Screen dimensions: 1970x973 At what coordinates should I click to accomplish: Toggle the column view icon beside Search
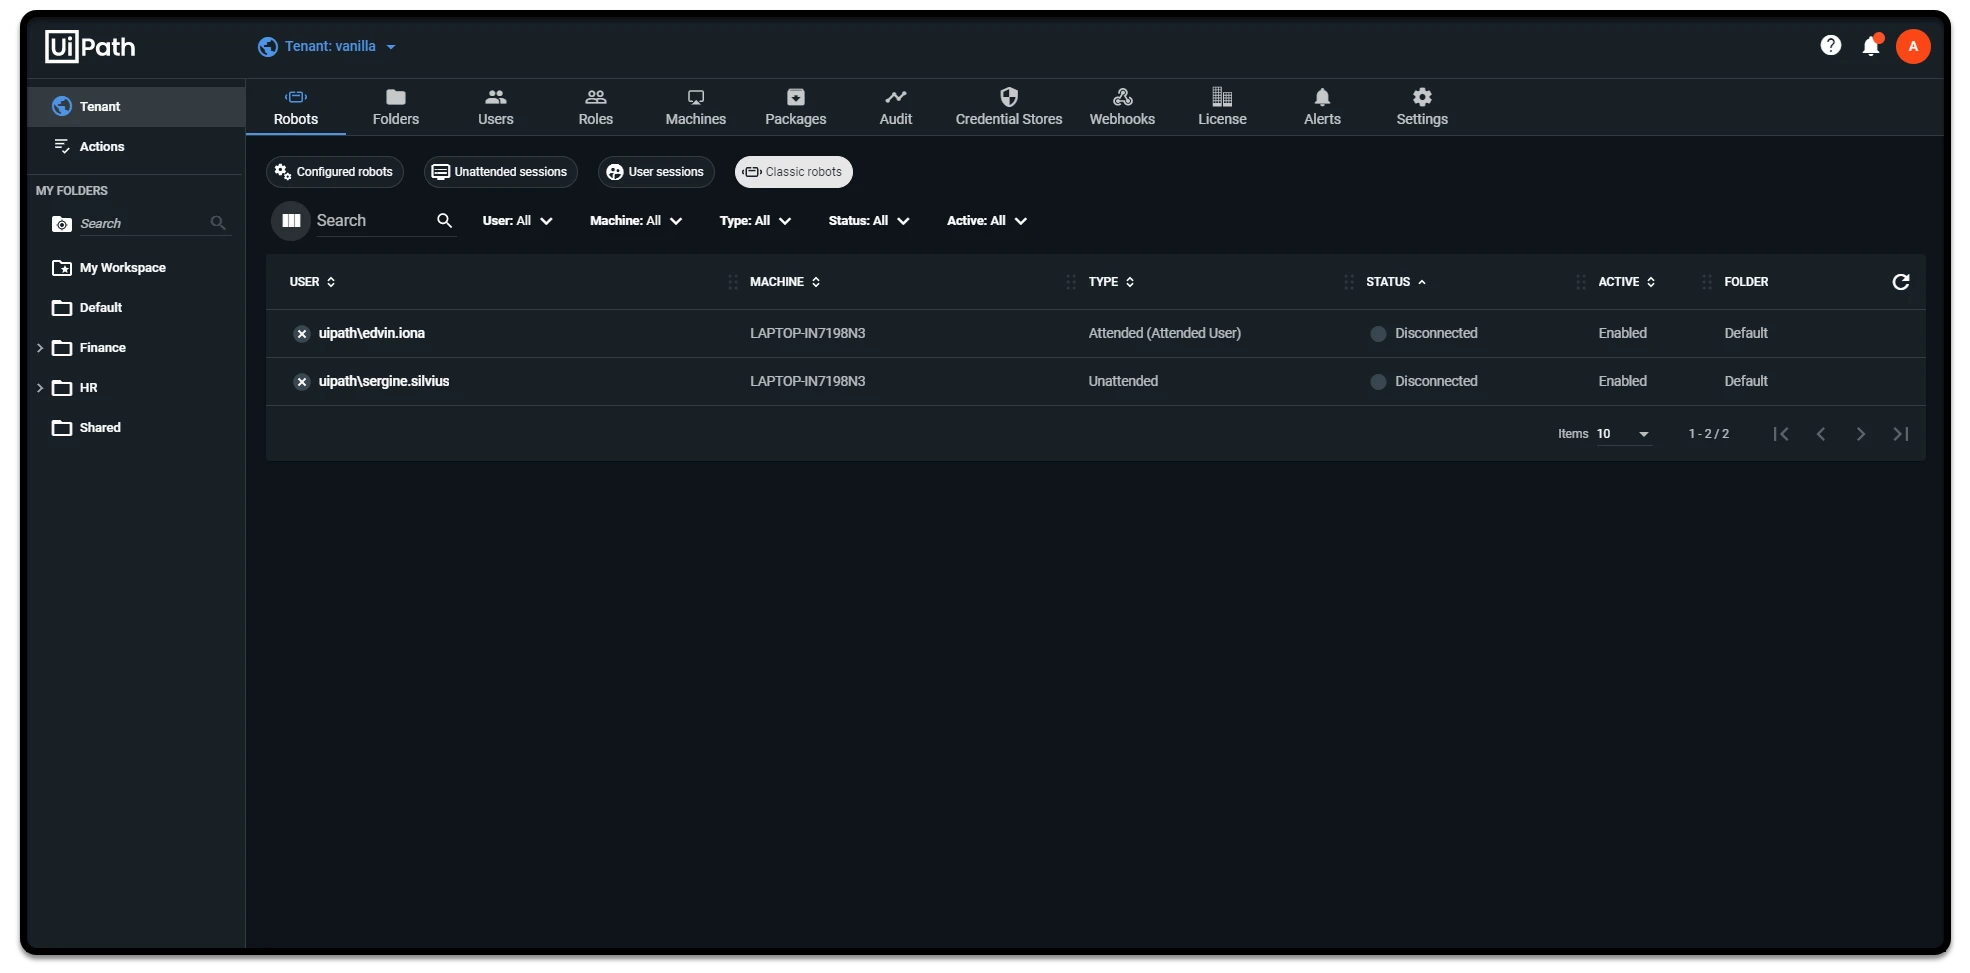291,221
